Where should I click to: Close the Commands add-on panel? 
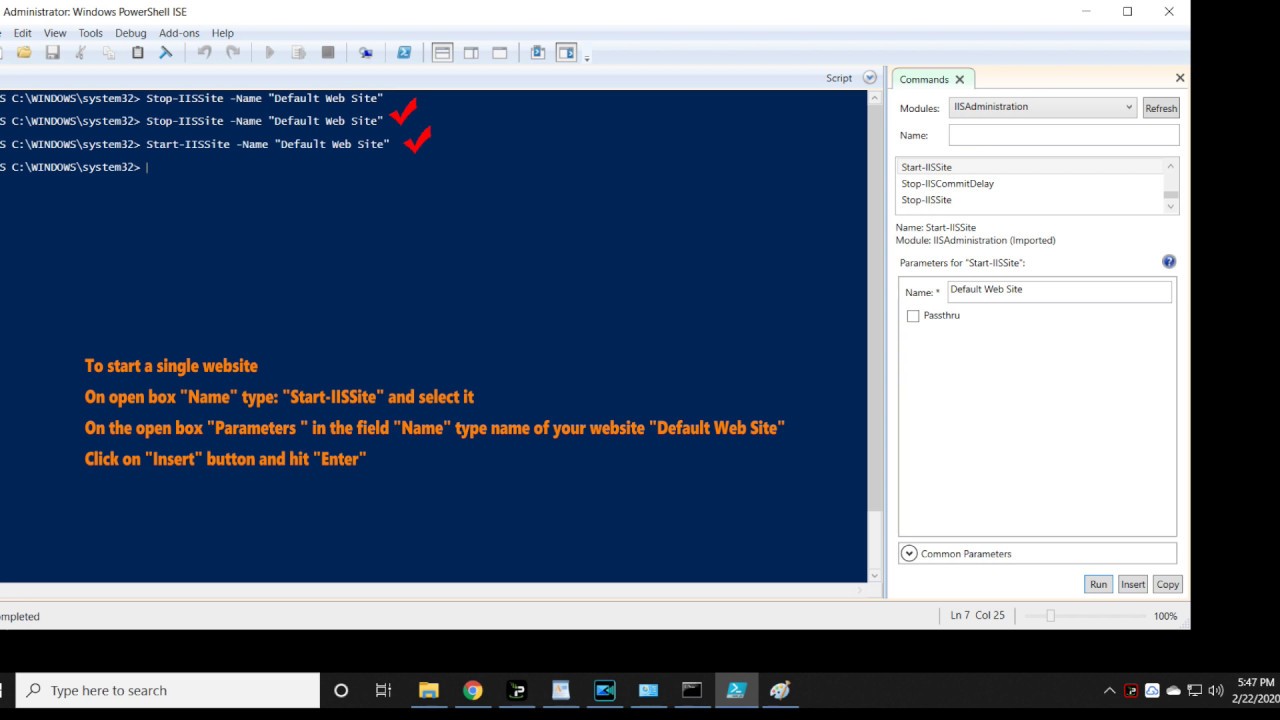(1180, 78)
